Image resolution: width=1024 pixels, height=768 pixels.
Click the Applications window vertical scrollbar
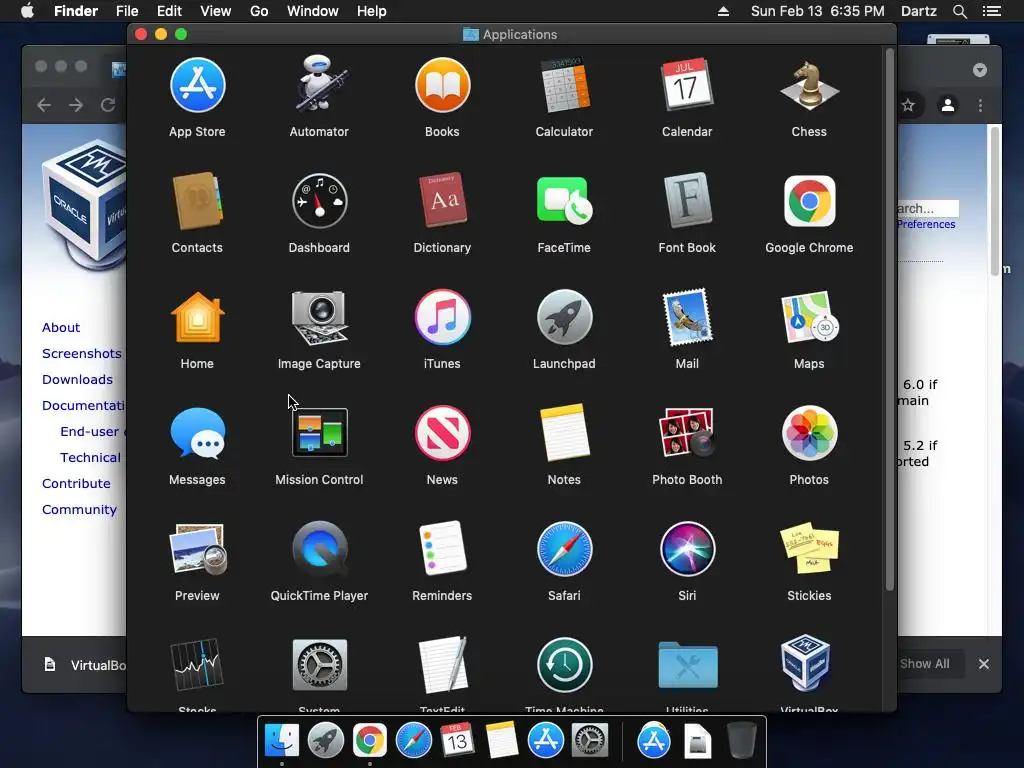click(x=889, y=320)
